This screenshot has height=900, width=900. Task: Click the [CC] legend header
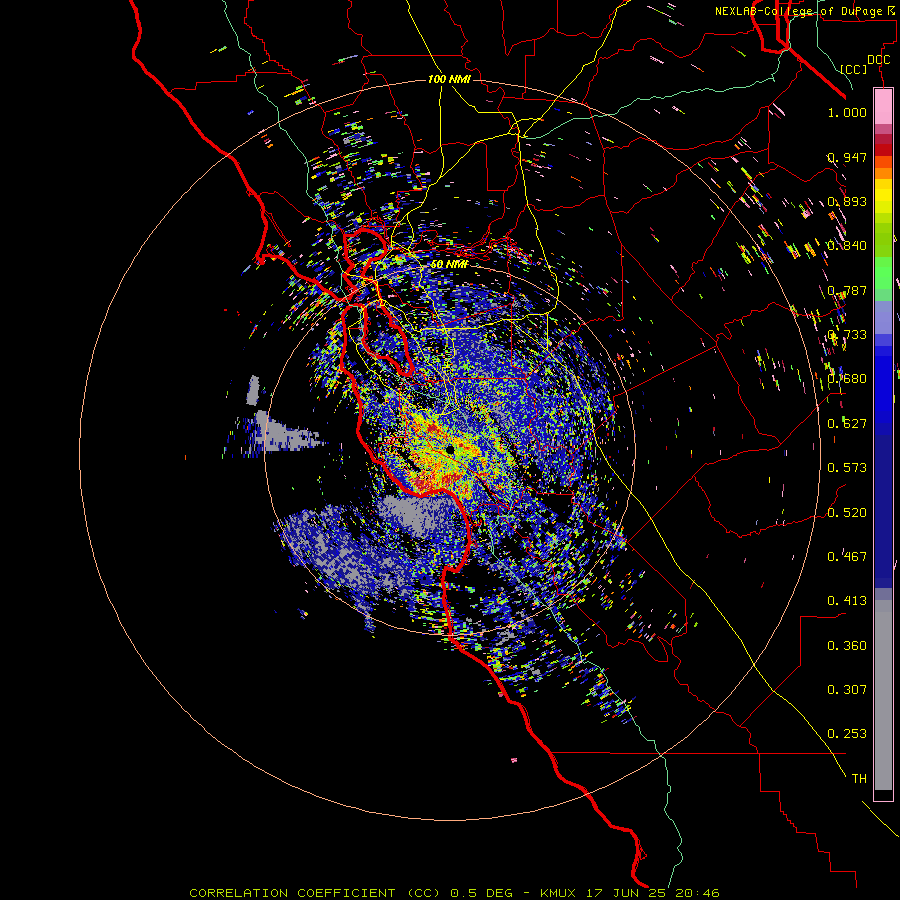pyautogui.click(x=854, y=69)
